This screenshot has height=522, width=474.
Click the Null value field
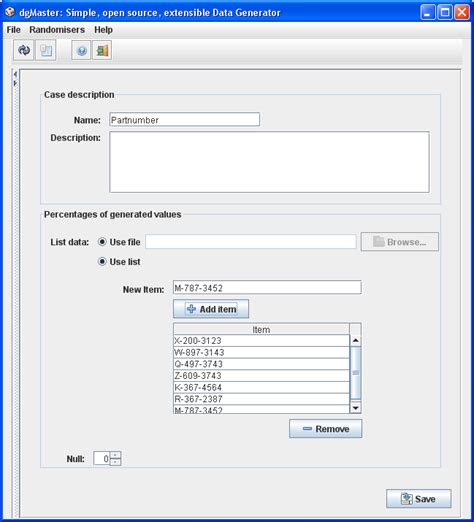click(x=102, y=459)
